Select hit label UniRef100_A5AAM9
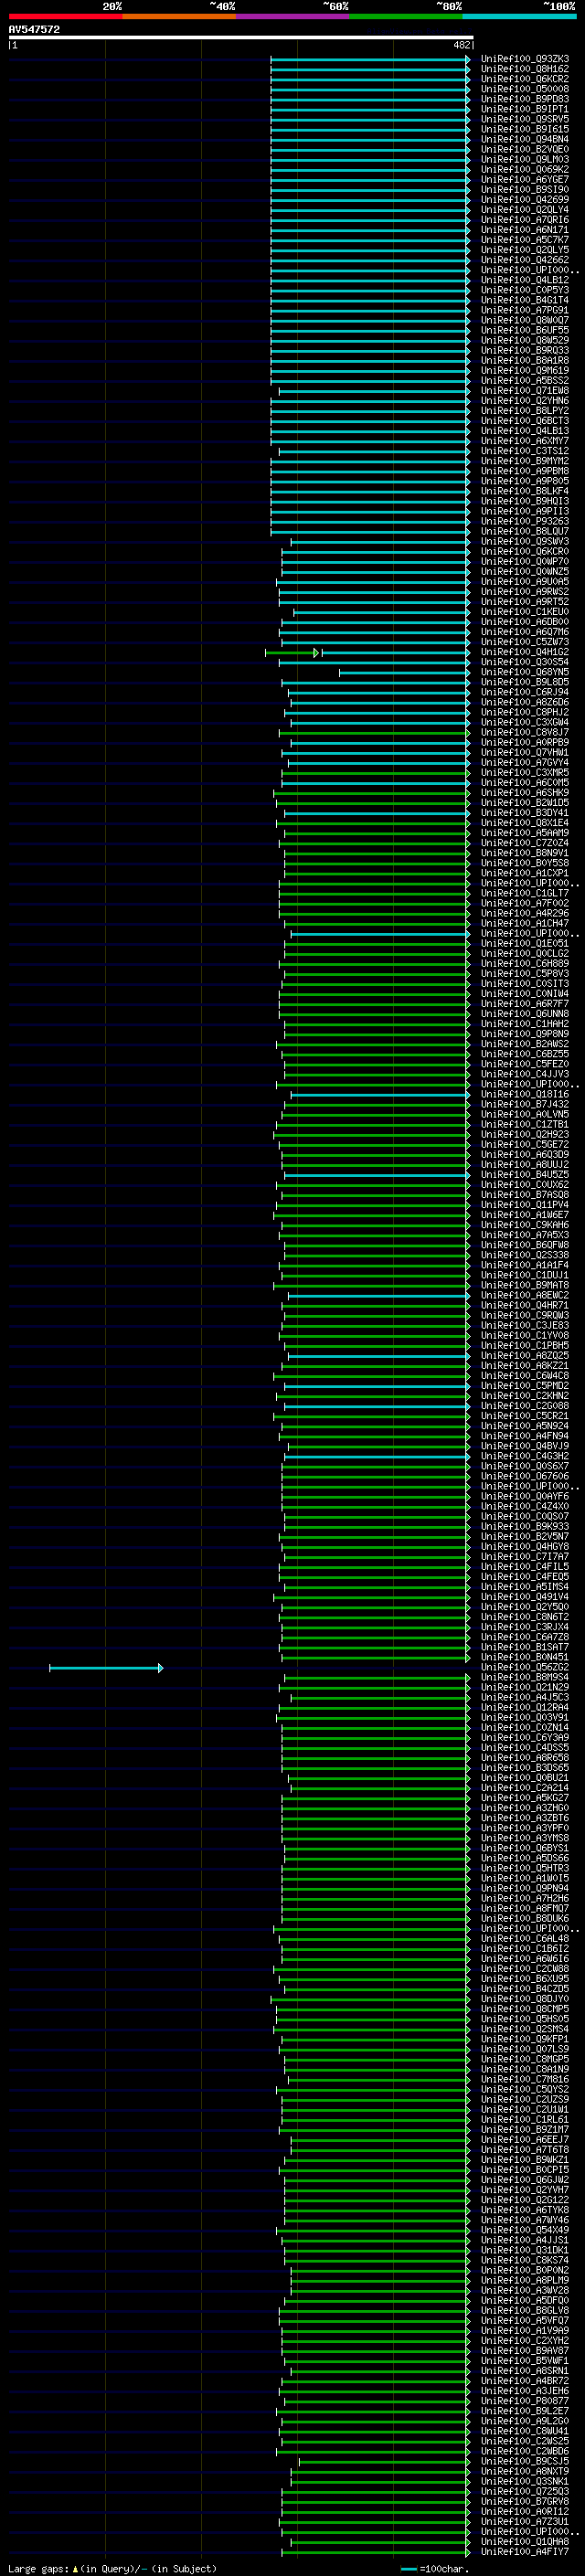 525,833
